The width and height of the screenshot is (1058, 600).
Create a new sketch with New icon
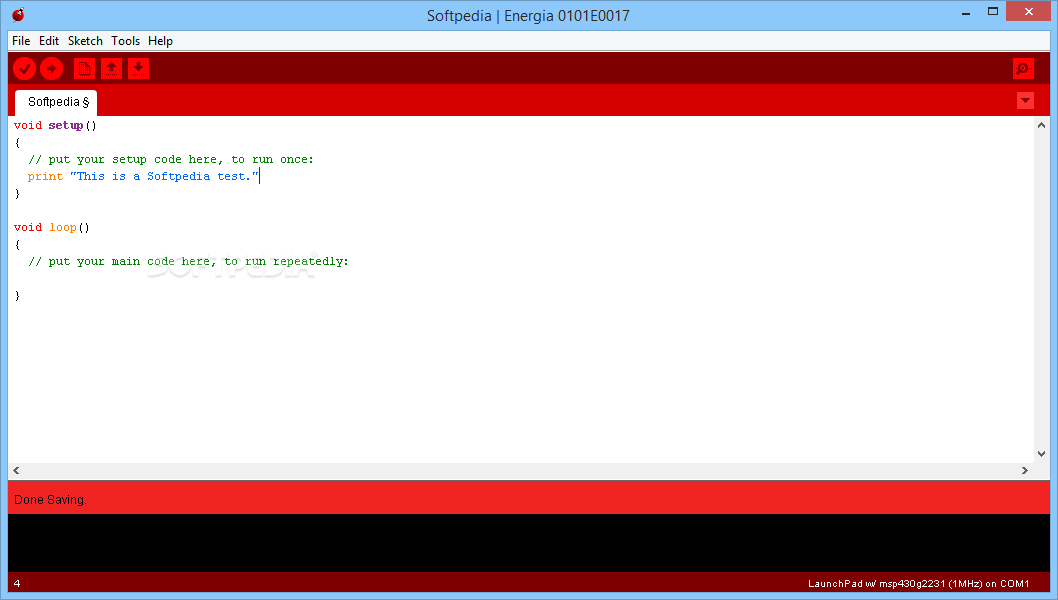84,68
